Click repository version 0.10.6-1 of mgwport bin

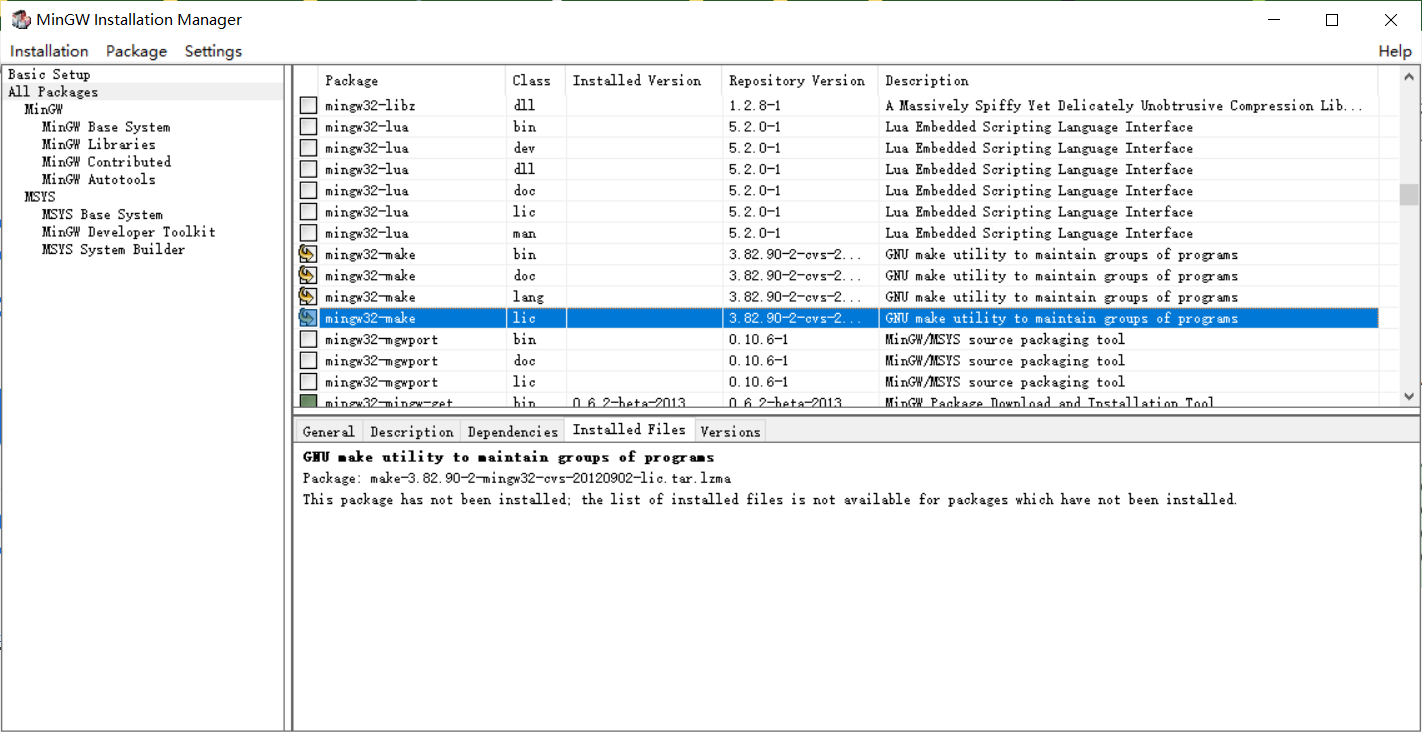click(758, 339)
